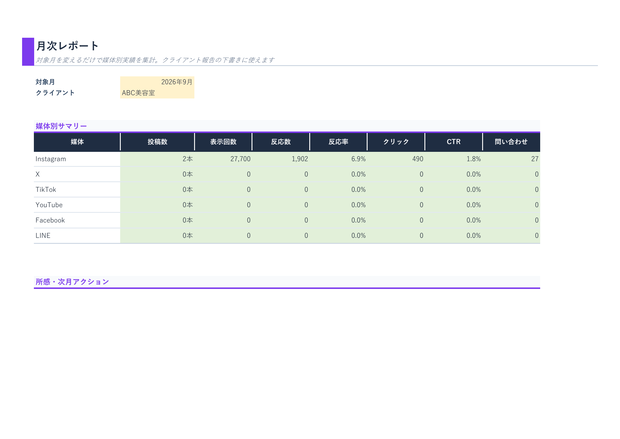Viewport: 620px width, 439px height.
Task: Select the YouTube row label
Action: coord(77,205)
